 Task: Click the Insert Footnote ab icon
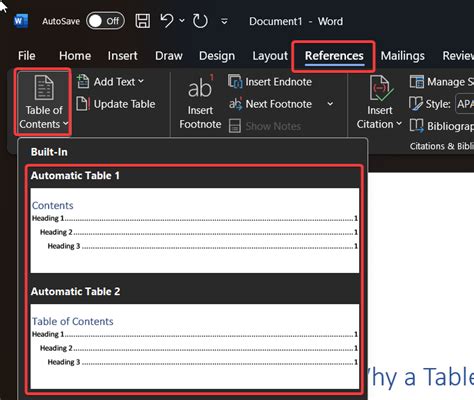point(200,87)
